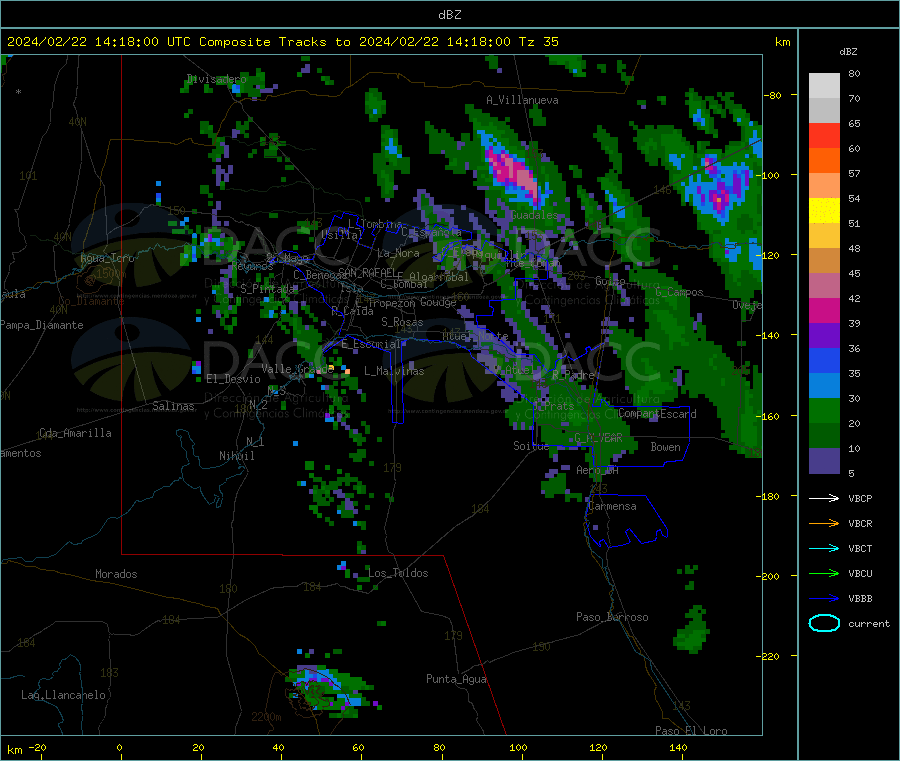Select the orange 57 dBZ color swatch
The height and width of the screenshot is (761, 900).
pyautogui.click(x=824, y=161)
